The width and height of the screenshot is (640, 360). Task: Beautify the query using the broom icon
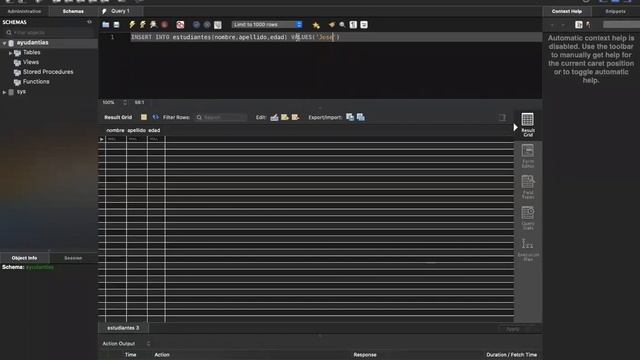331,25
